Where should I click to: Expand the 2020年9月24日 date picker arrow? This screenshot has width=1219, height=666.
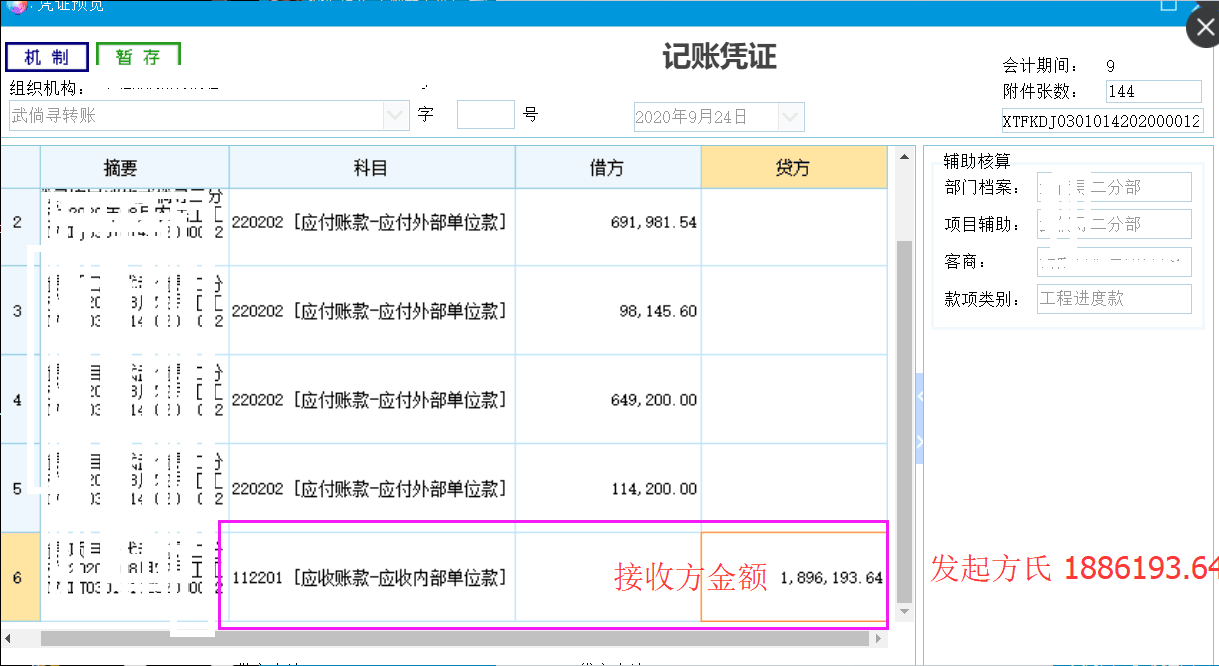(x=790, y=117)
